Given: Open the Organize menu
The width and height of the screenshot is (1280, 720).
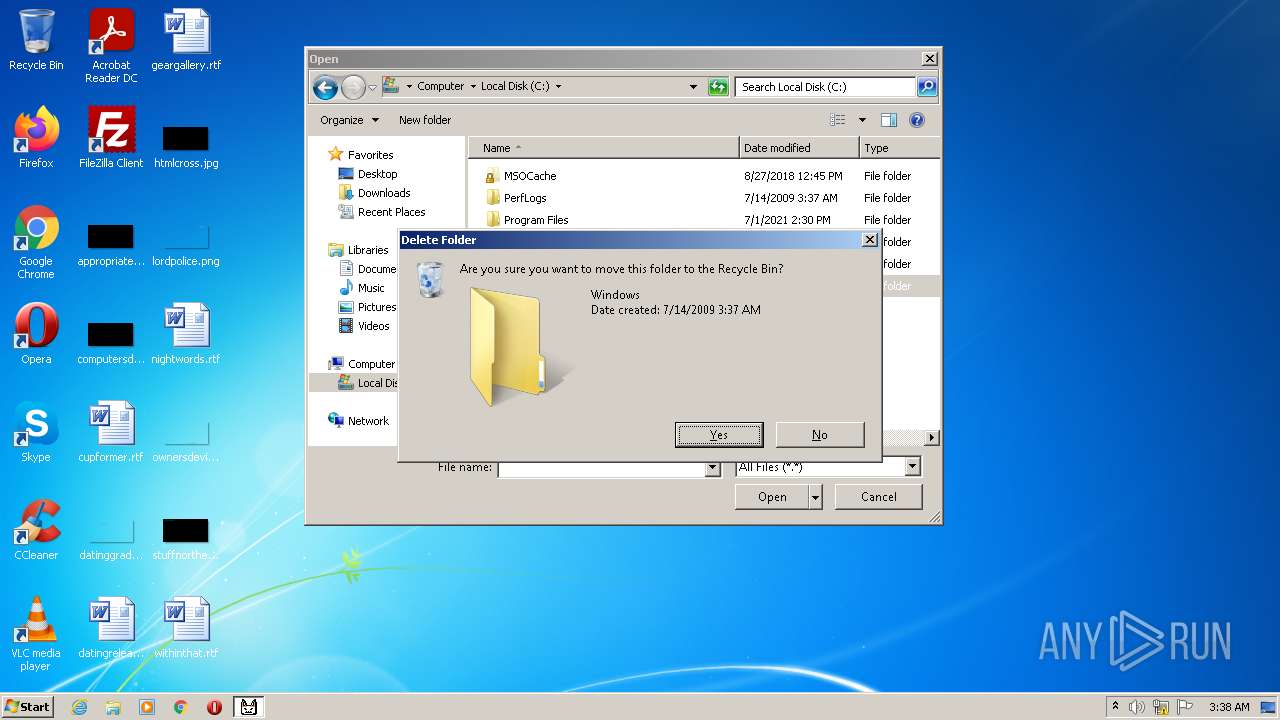Looking at the screenshot, I should [349, 120].
